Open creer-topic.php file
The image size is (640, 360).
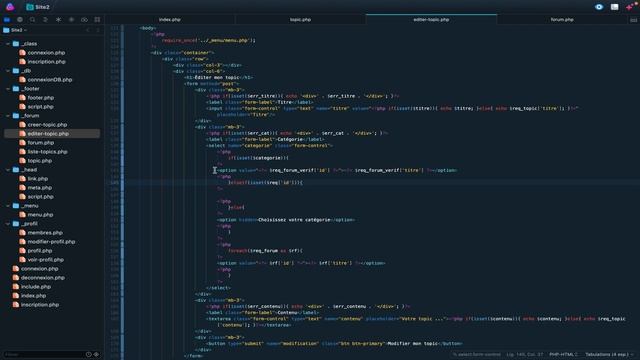[47, 124]
